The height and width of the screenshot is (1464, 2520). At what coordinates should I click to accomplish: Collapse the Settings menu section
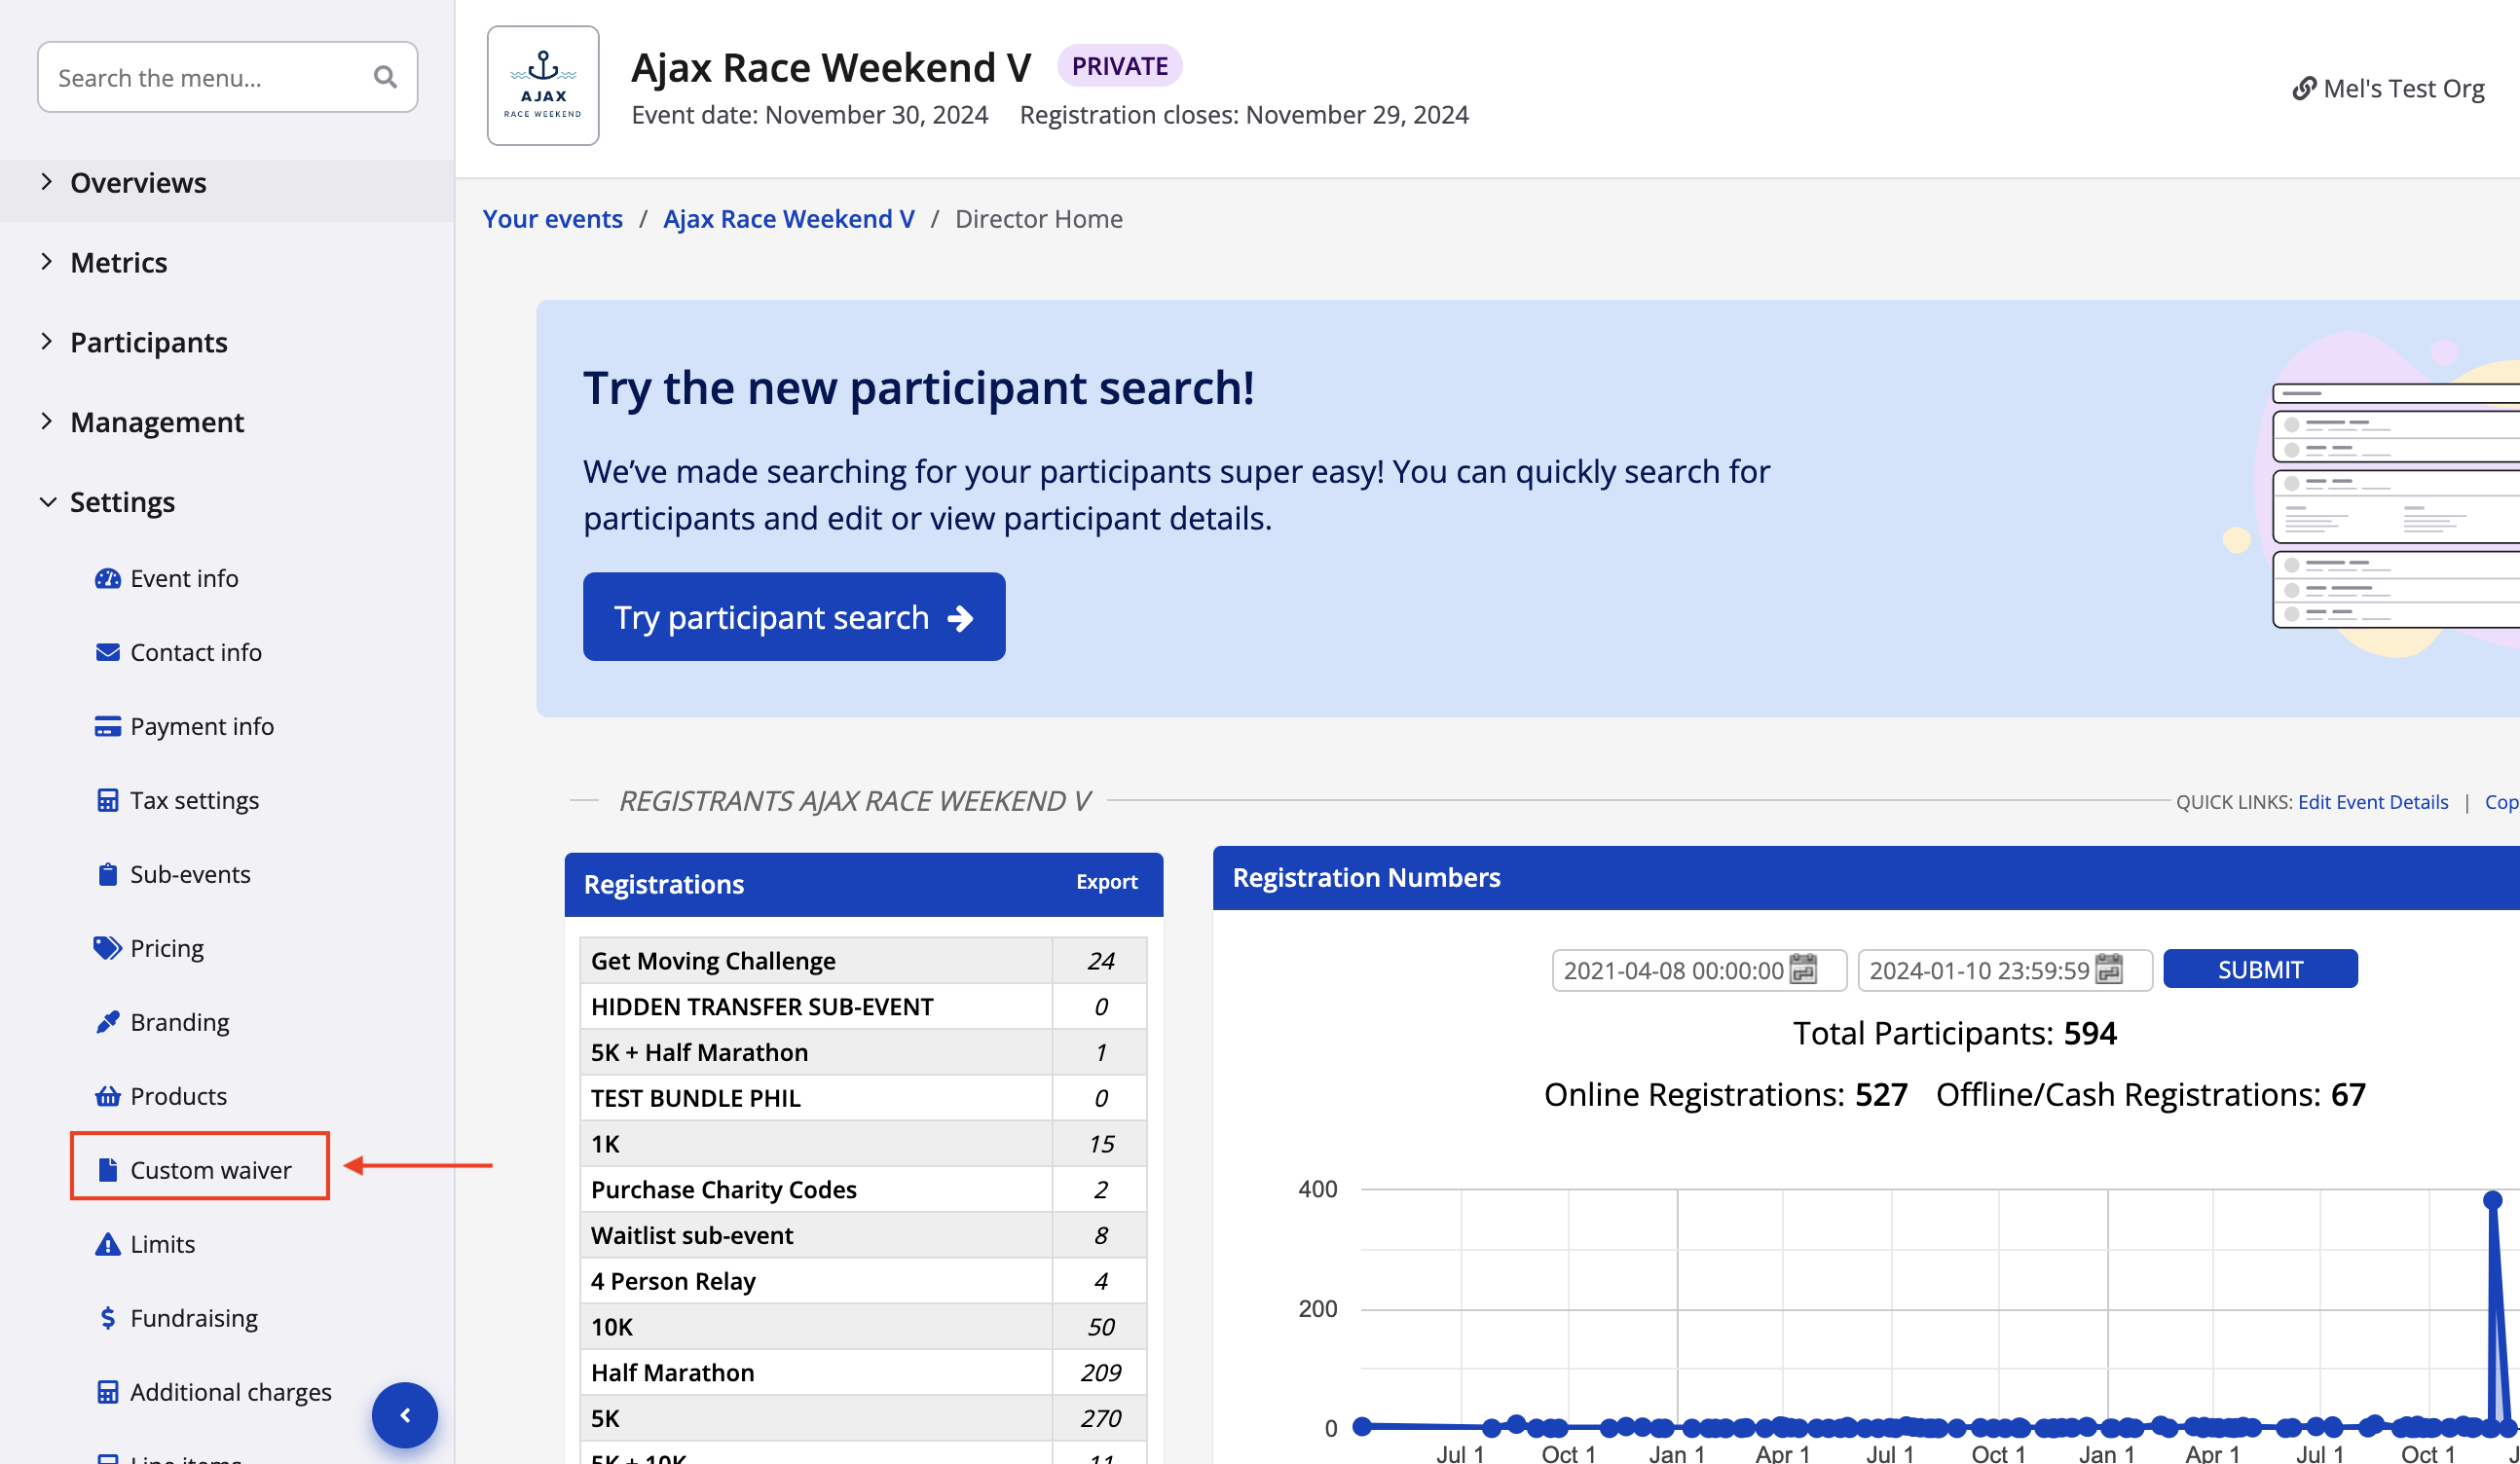tap(122, 502)
